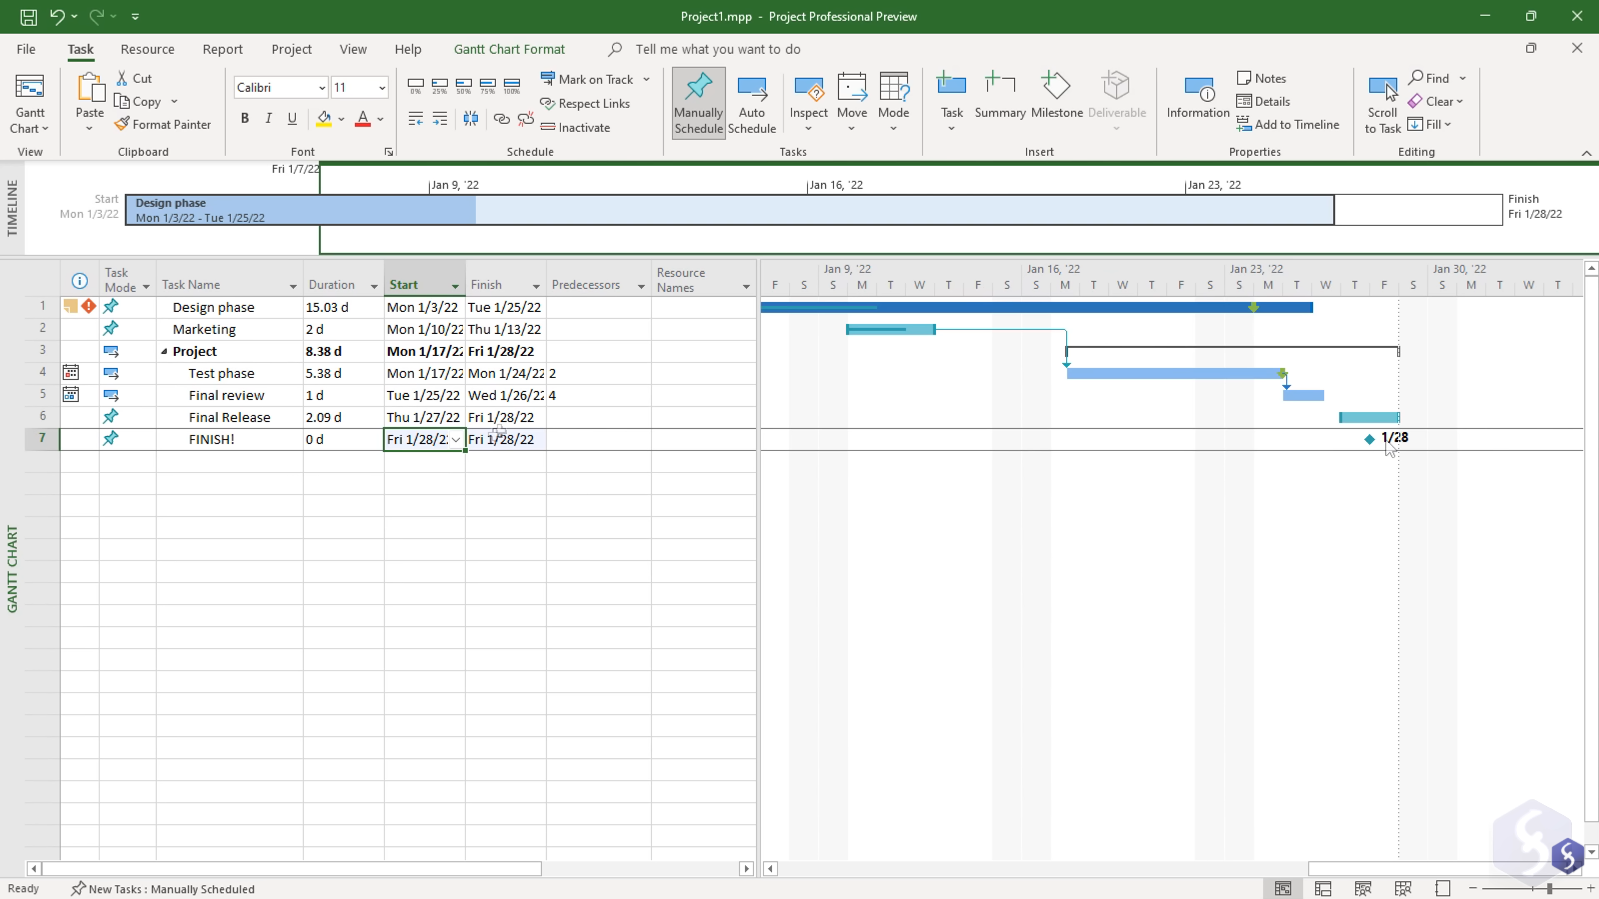This screenshot has height=899, width=1599.
Task: Click Inactivate task button
Action: 575,127
